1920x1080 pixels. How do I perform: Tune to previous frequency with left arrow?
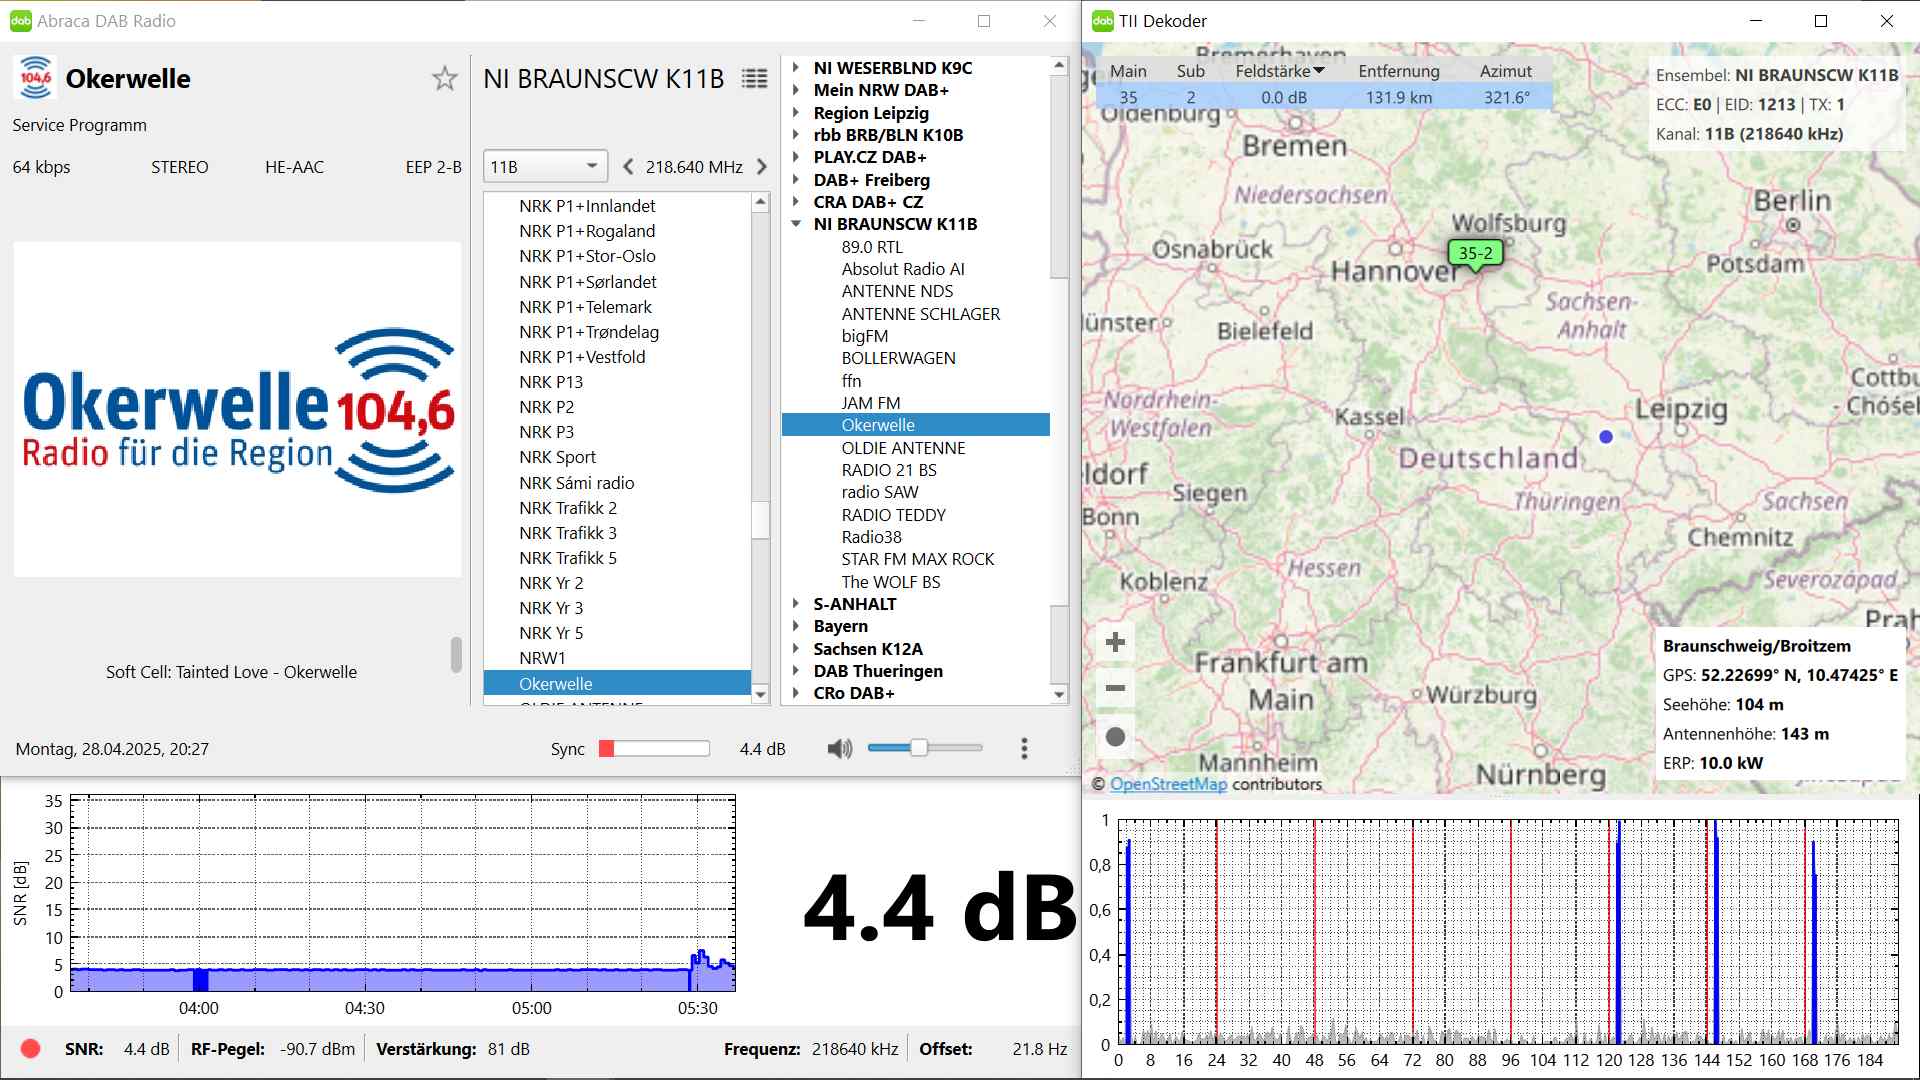click(x=628, y=167)
